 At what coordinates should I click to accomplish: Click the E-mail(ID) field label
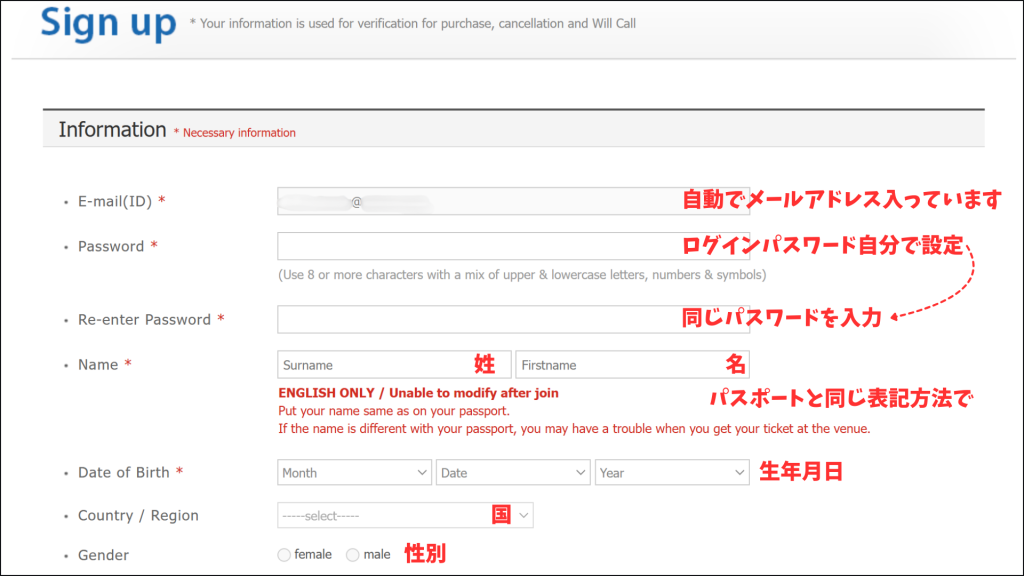point(115,201)
